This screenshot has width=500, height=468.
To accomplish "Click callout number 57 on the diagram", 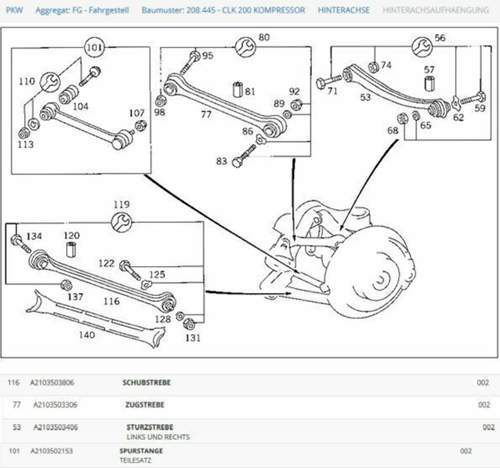I will tap(429, 70).
